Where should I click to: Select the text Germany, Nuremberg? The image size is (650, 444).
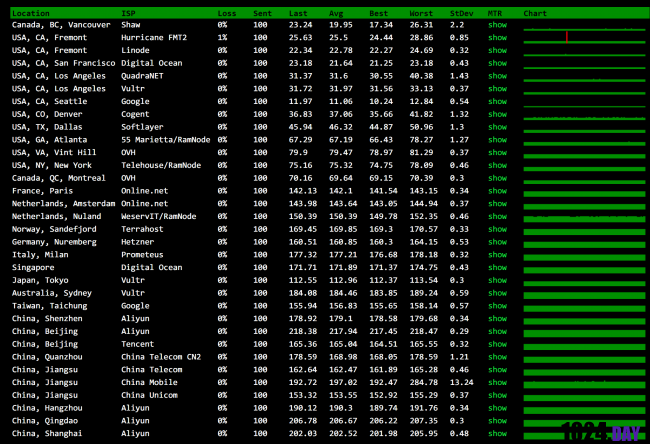(54, 242)
